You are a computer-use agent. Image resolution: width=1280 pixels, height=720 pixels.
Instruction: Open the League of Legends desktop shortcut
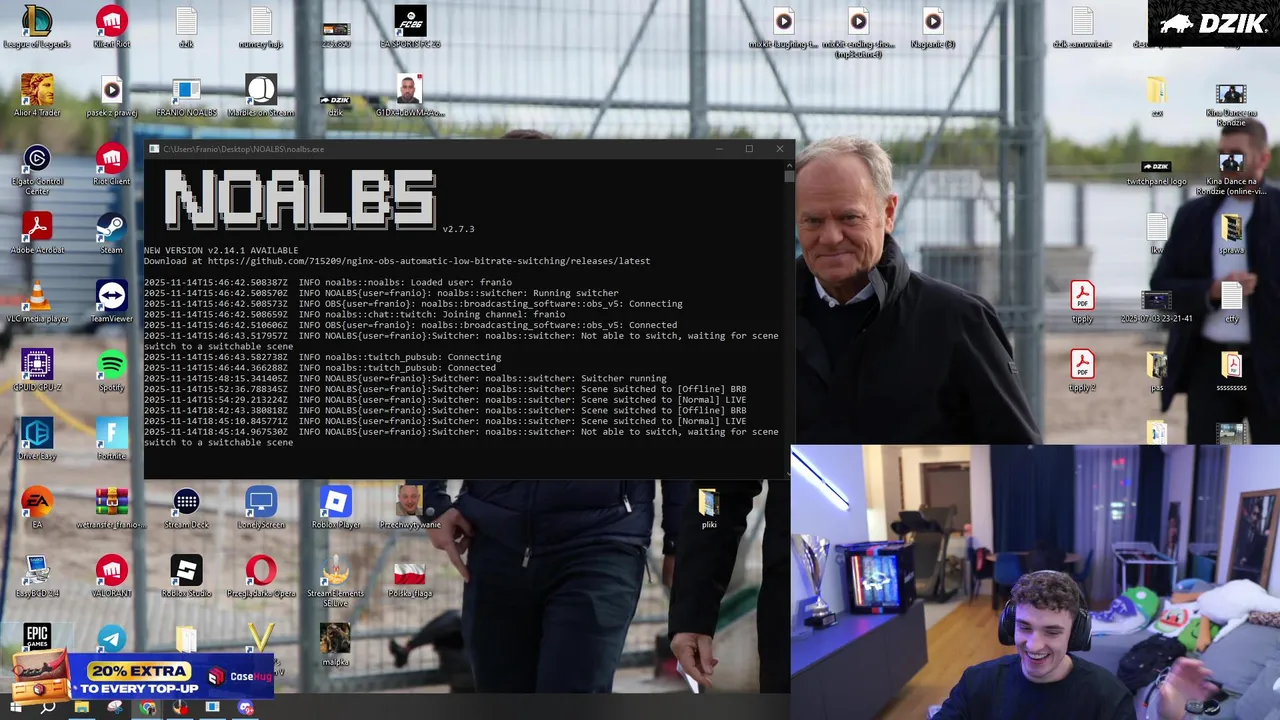[x=37, y=27]
